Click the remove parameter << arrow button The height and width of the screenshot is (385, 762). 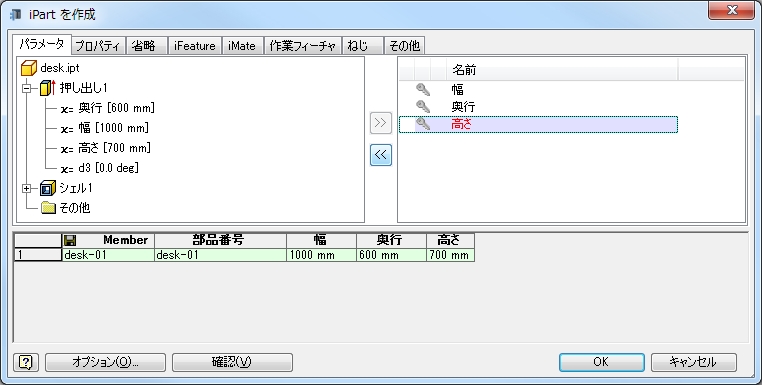(381, 155)
